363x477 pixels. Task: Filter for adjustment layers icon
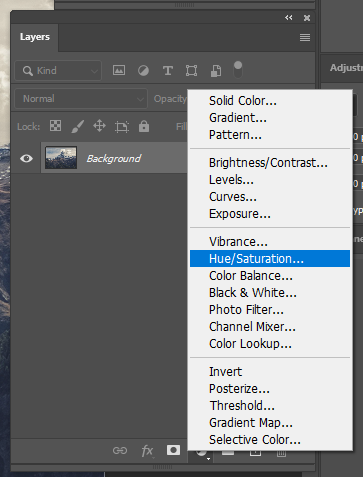pos(143,71)
